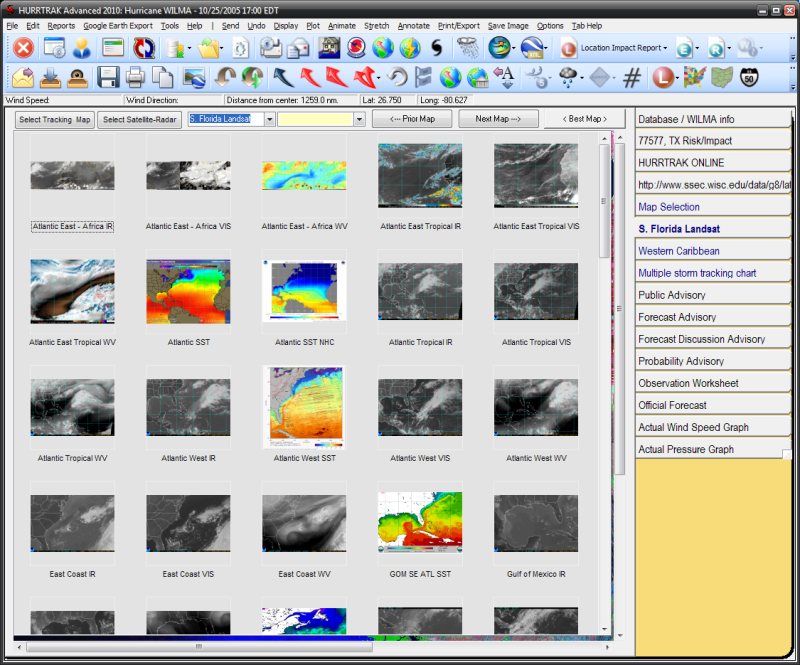Viewport: 800px width, 665px height.
Task: Click the globe with building icon
Action: point(478,78)
